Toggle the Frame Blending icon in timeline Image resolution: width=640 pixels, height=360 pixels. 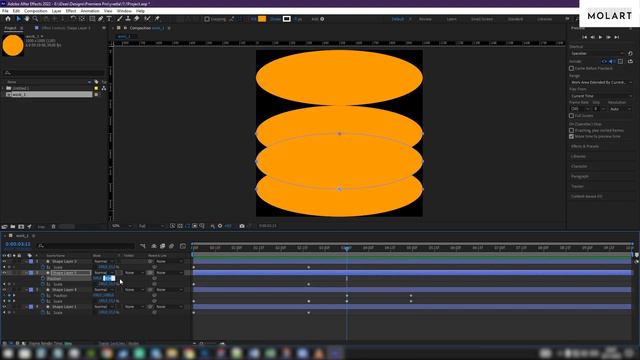pyautogui.click(x=162, y=246)
